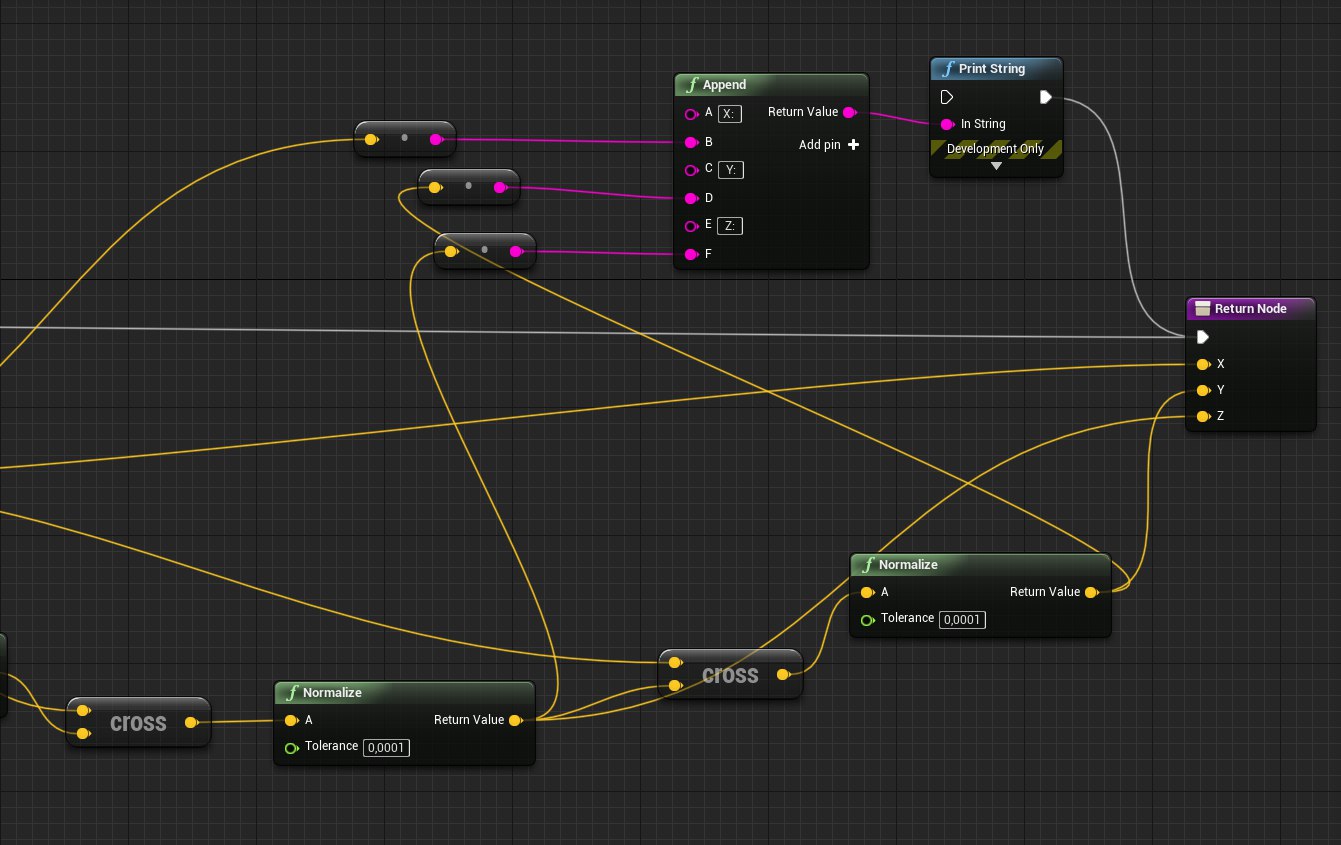Expand the Print String advanced options arrow
Viewport: 1341px width, 845px height.
pyautogui.click(x=996, y=166)
